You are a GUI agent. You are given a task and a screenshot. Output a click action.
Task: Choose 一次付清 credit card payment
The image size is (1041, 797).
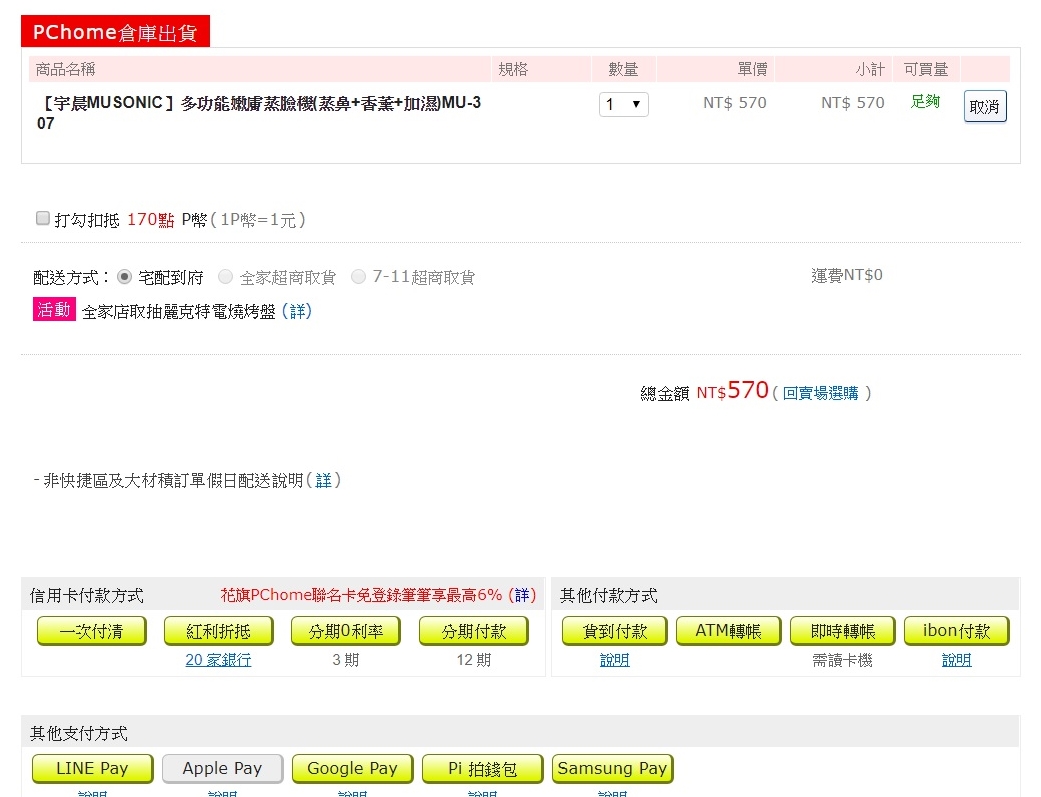pos(92,631)
